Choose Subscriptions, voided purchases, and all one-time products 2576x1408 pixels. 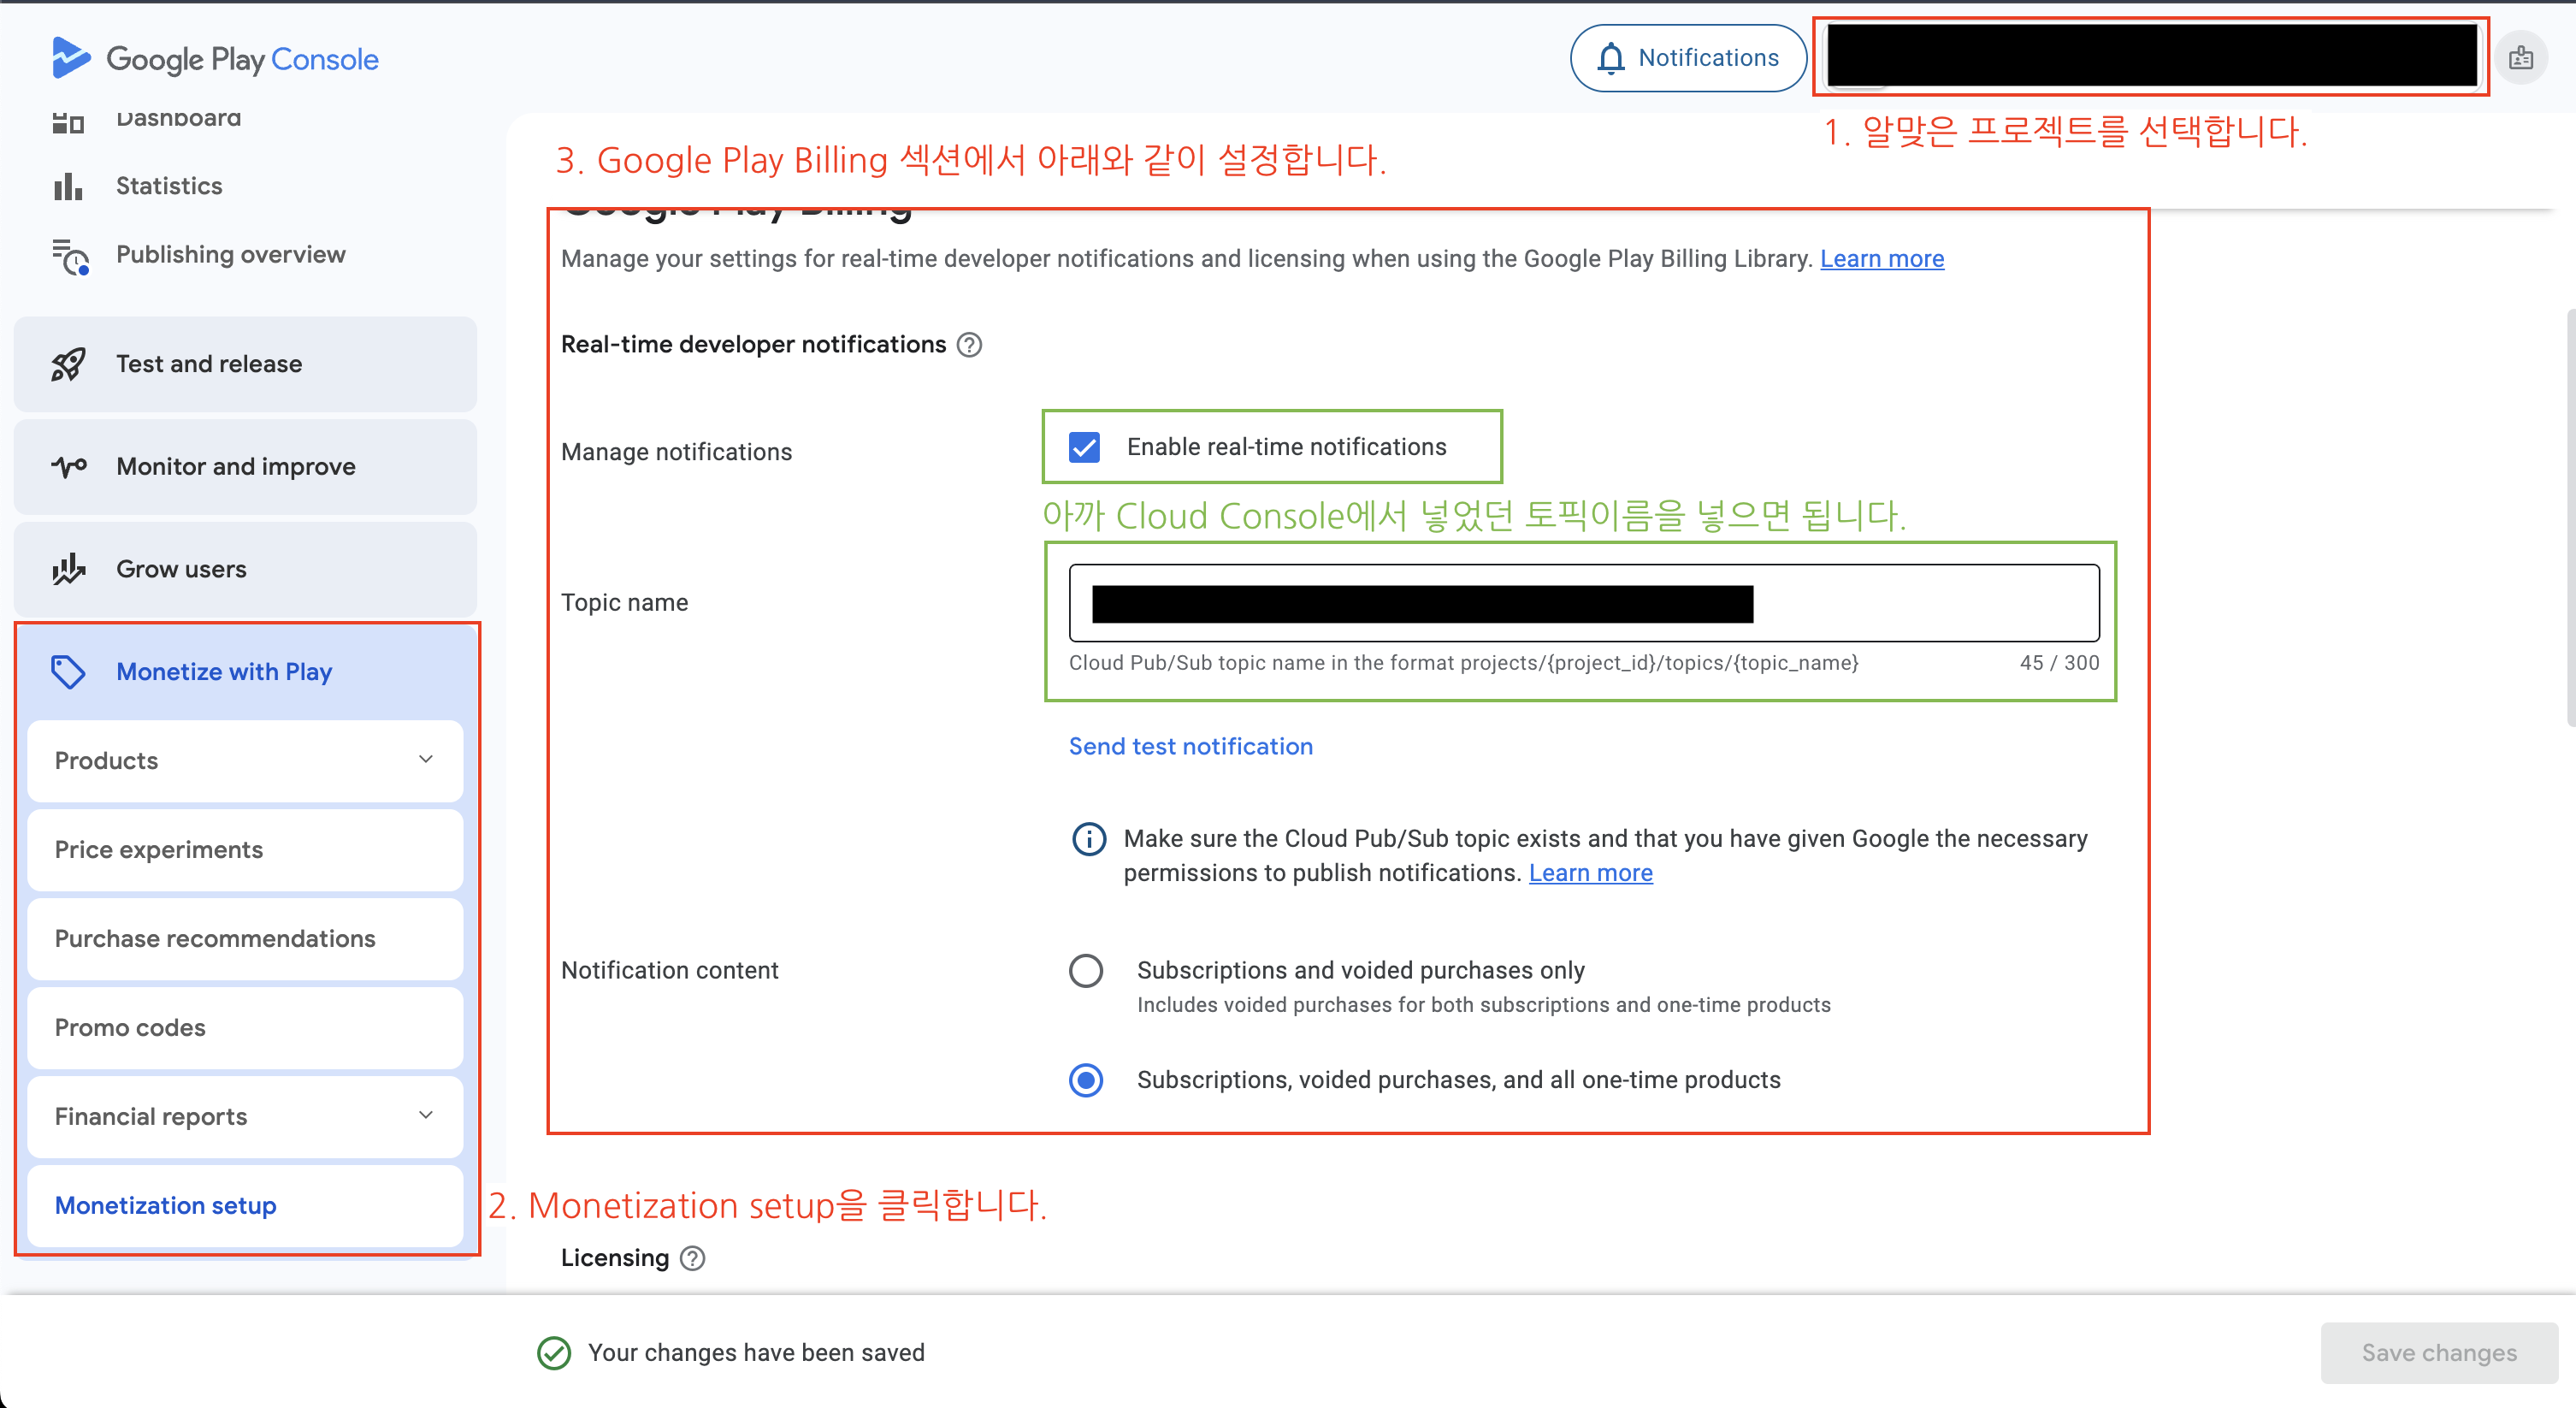[1086, 1080]
